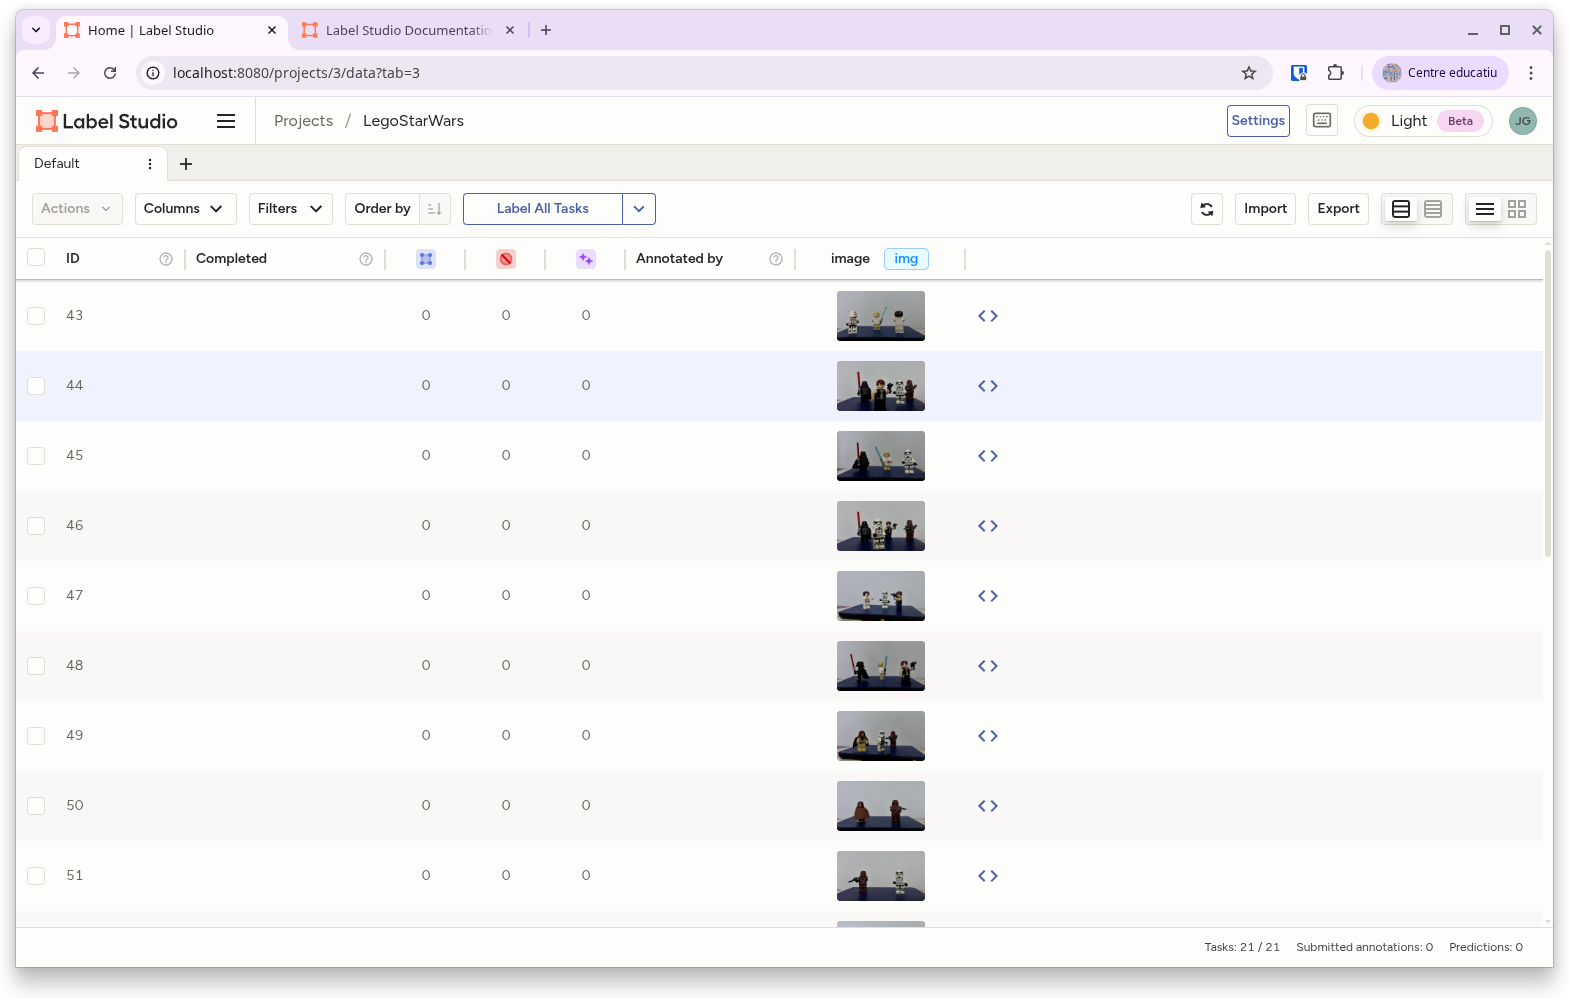Open the hamburger sidebar menu

click(226, 121)
